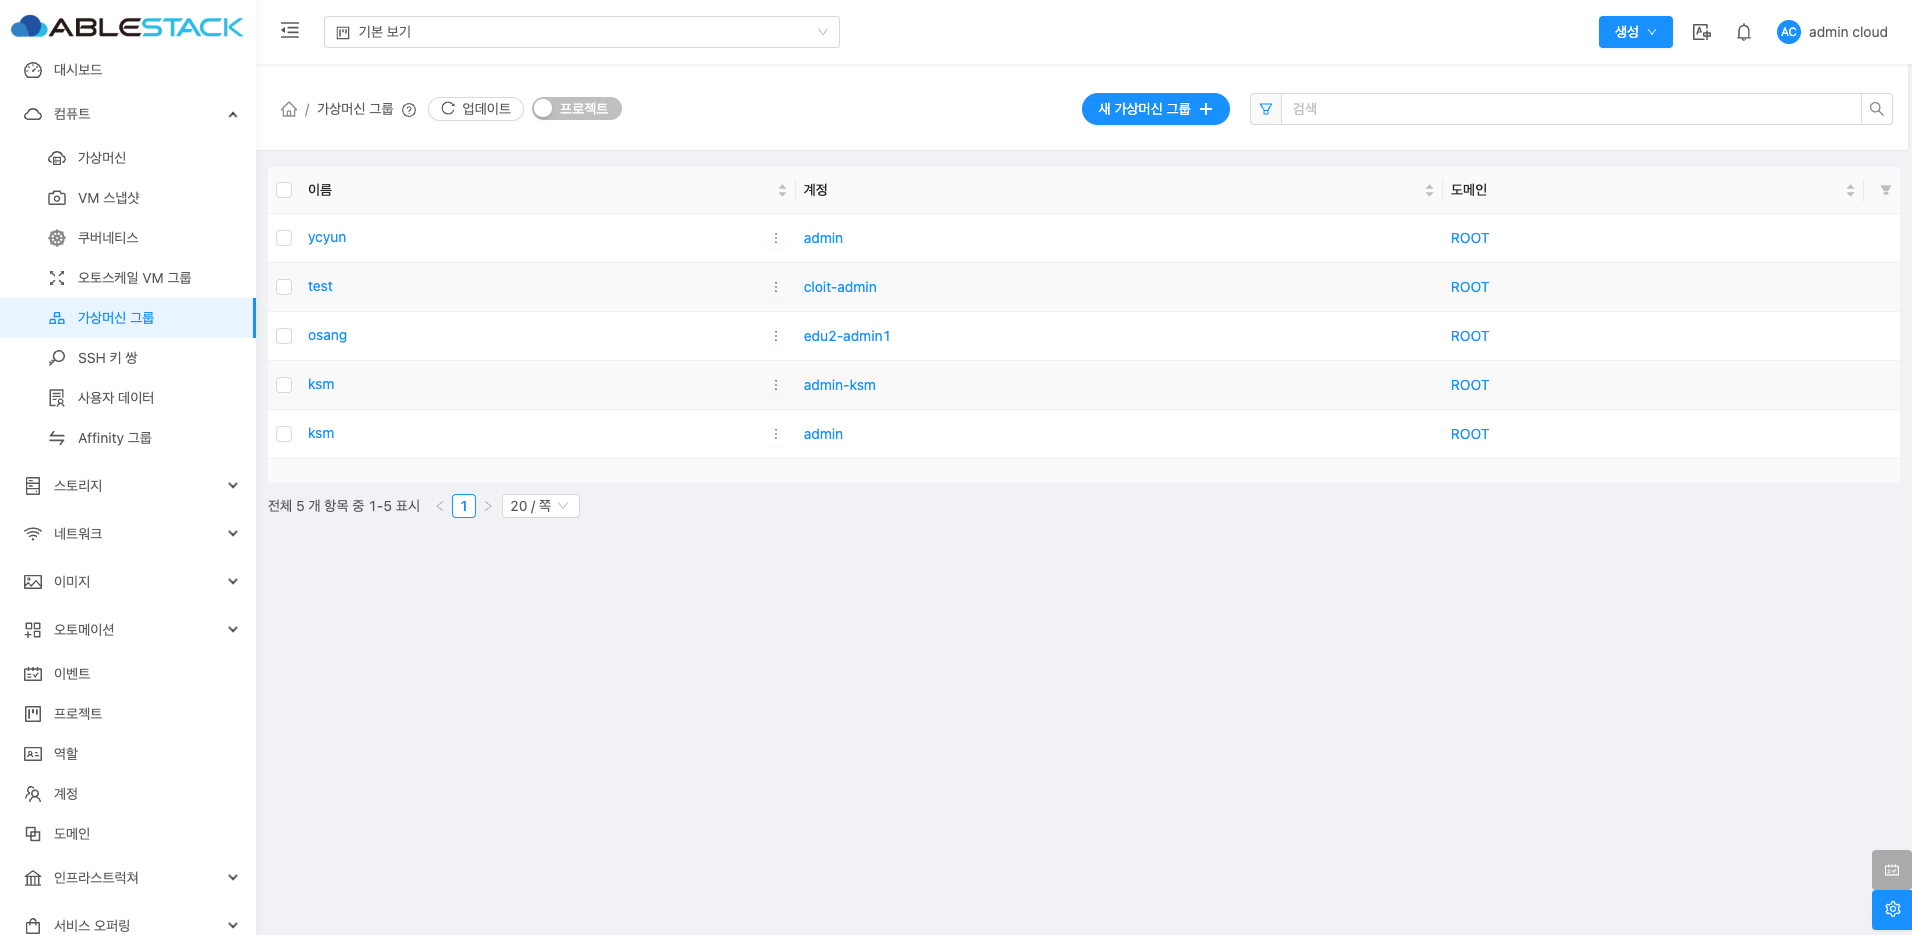Open ROOT domain link in ycyun row
The image size is (1912, 935).
(x=1470, y=238)
